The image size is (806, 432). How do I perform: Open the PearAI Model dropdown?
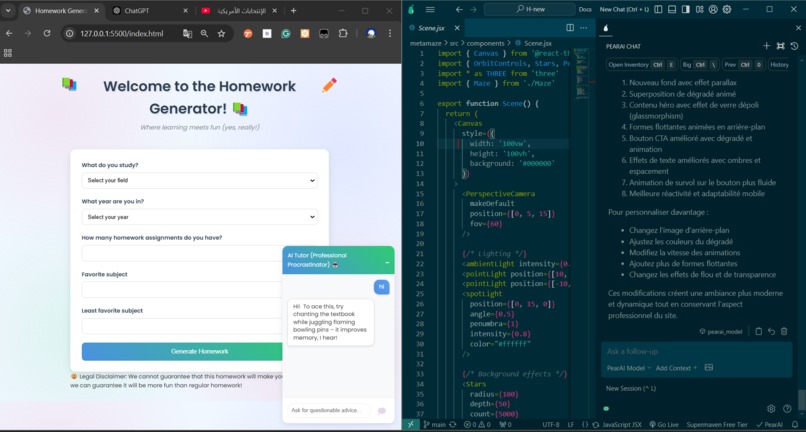629,368
